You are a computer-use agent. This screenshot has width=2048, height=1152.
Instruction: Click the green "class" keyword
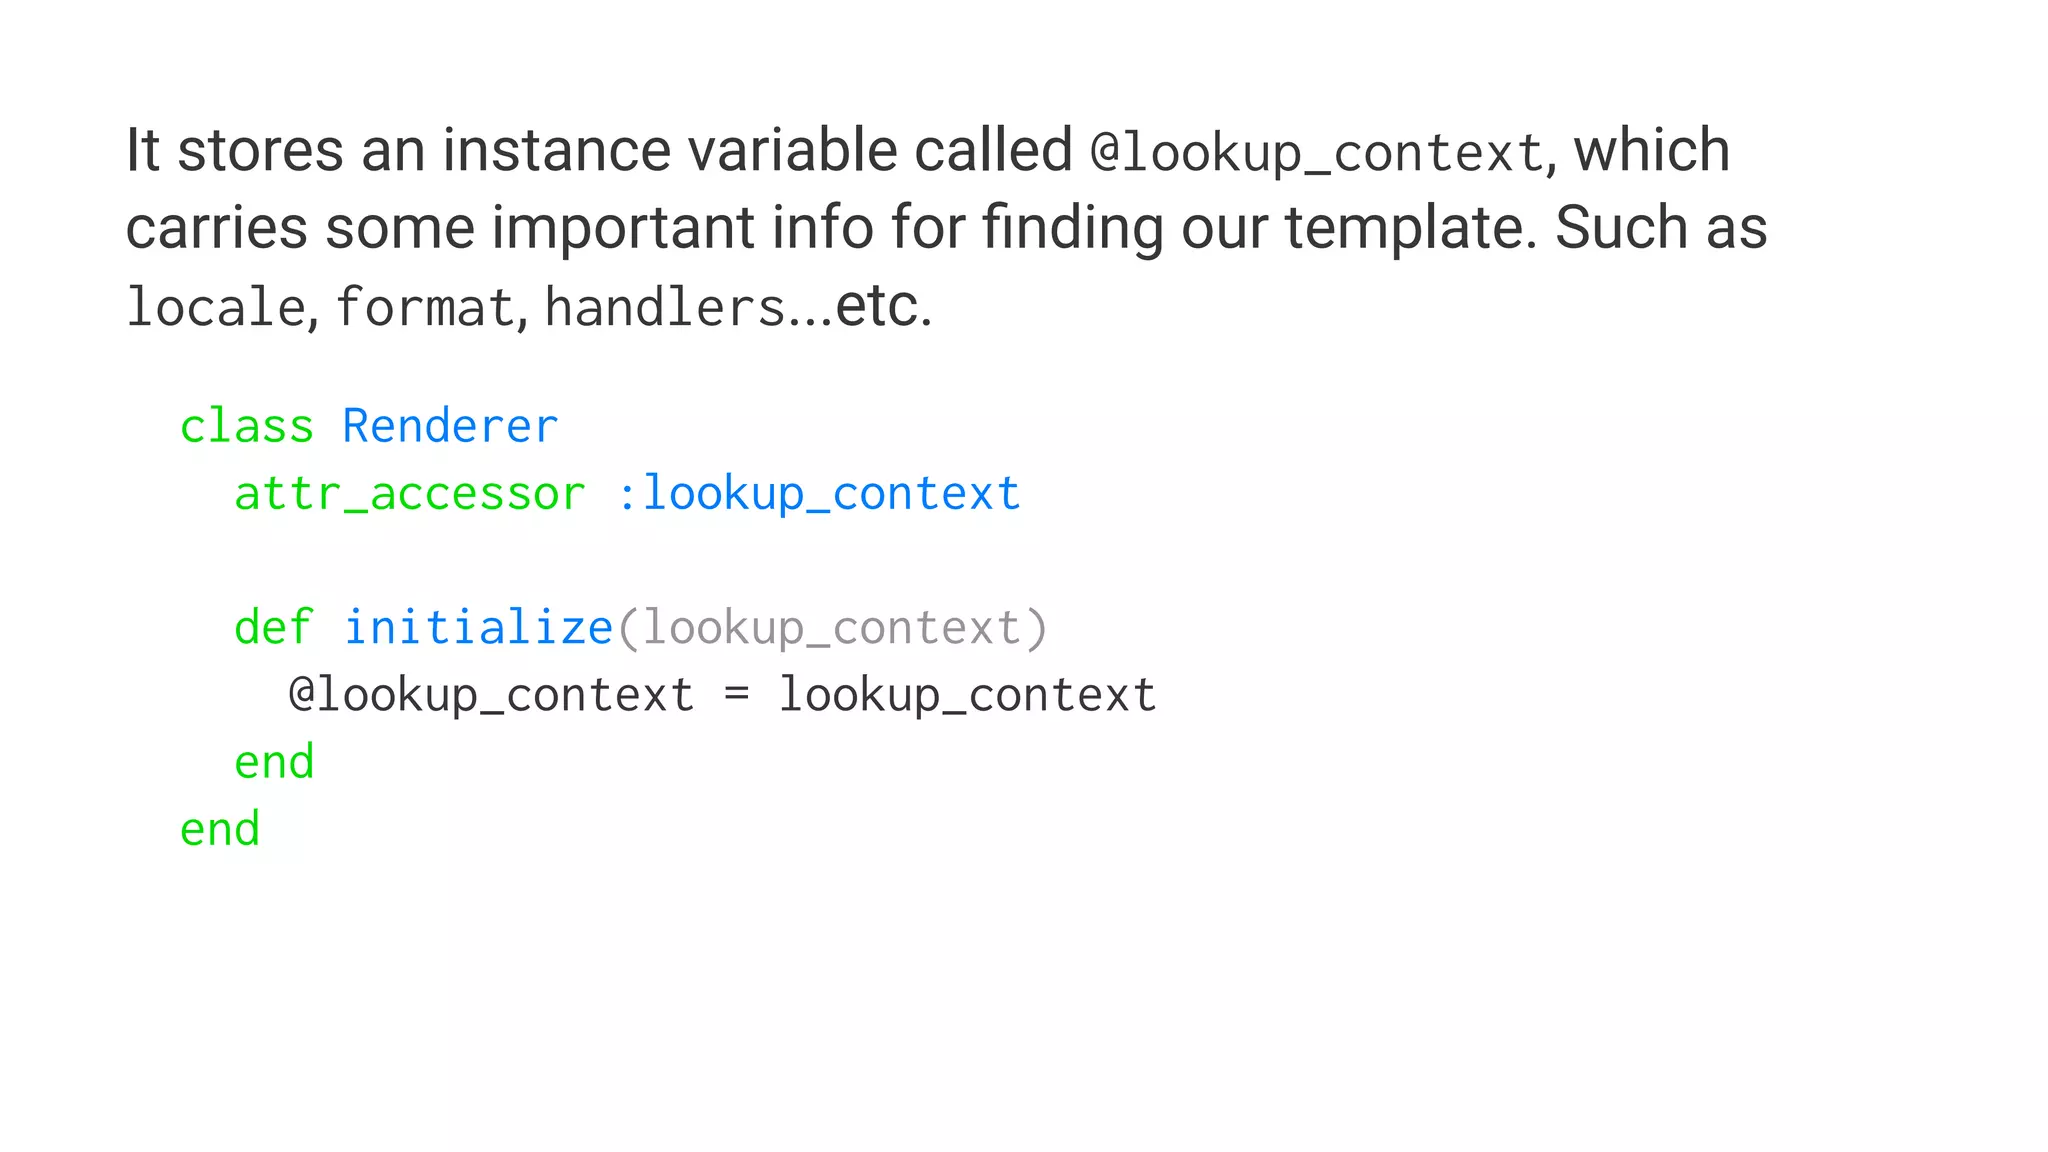coord(246,427)
